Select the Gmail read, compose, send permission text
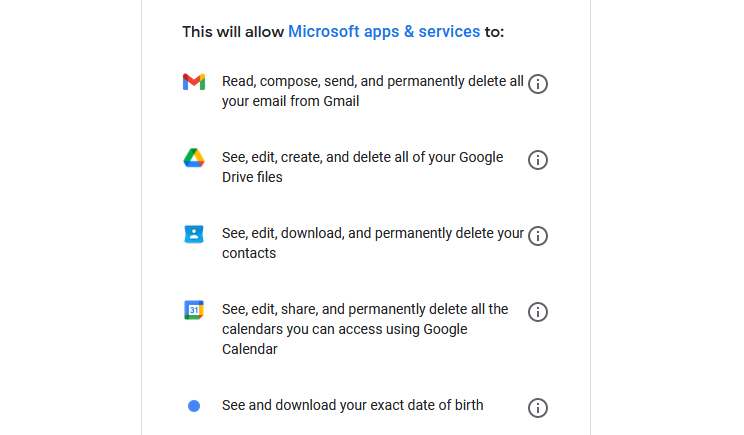This screenshot has height=435, width=744. (372, 91)
